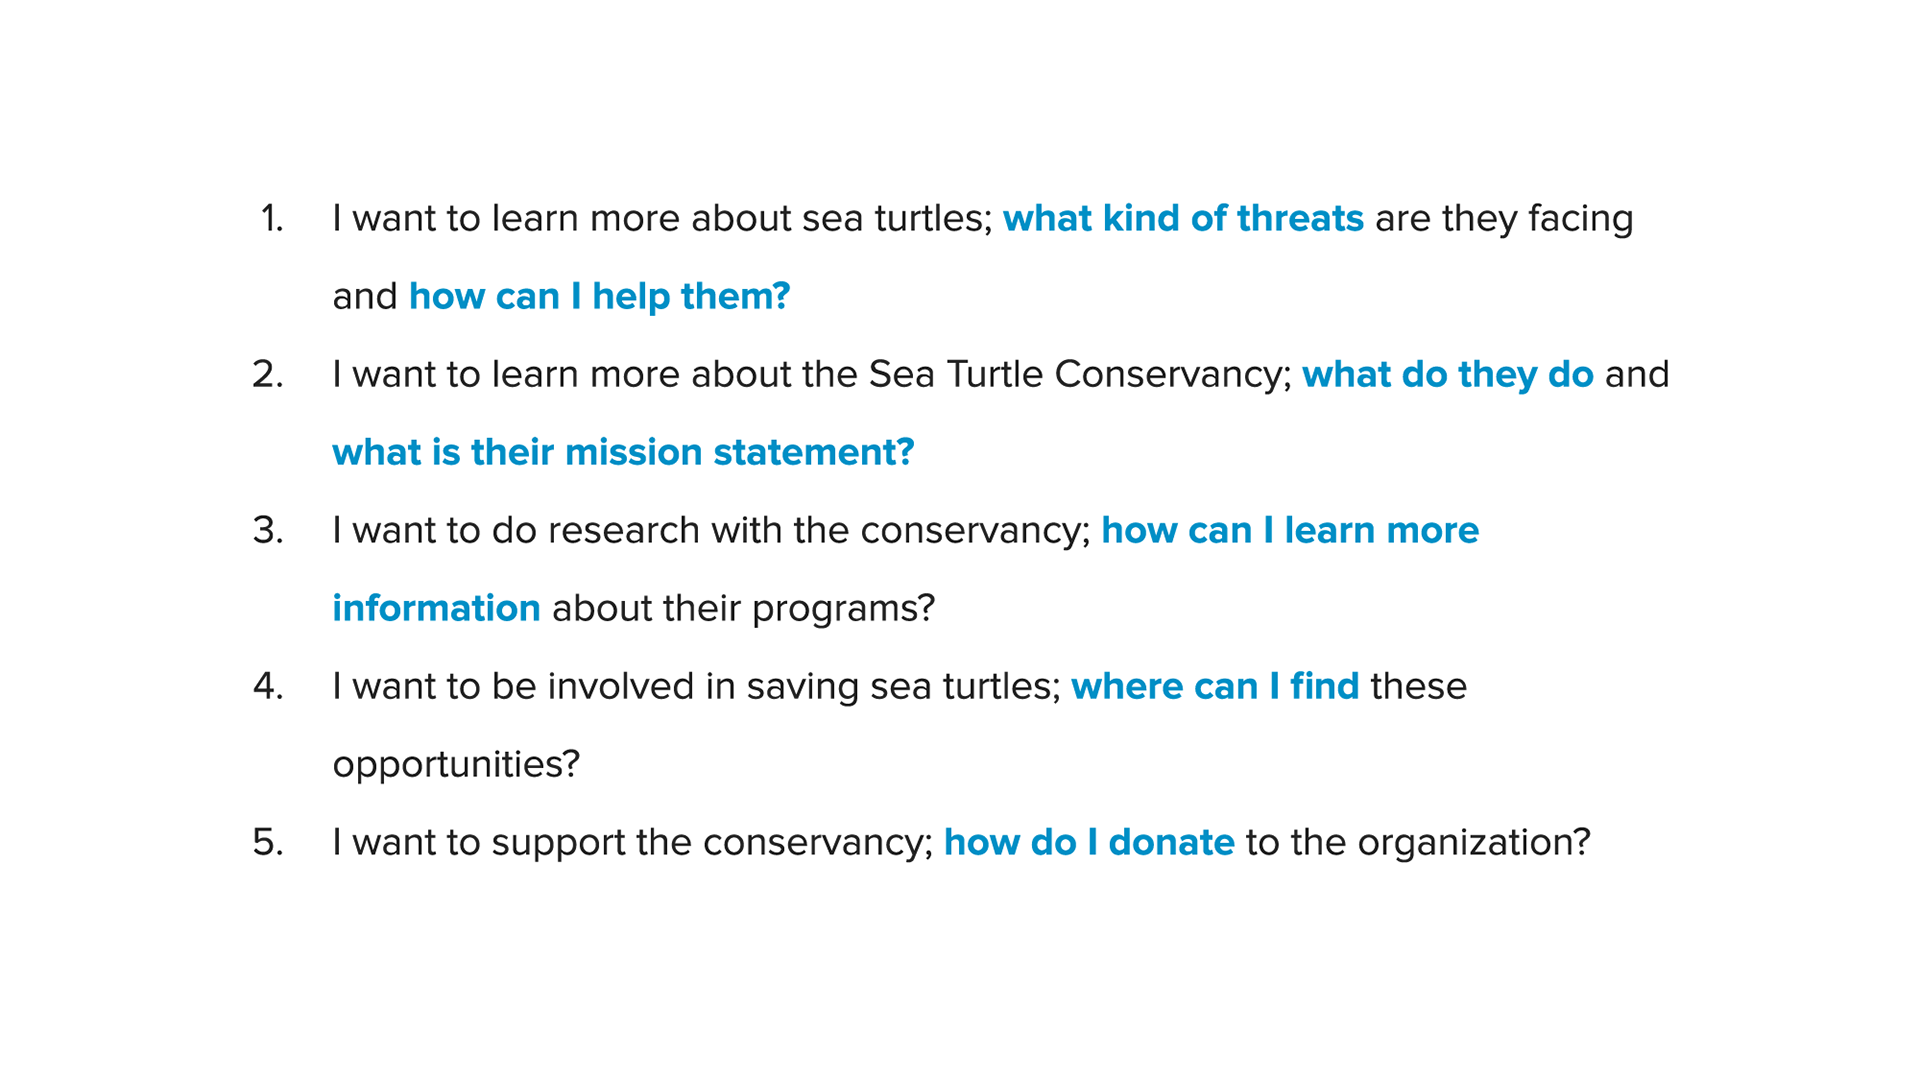Click "I want to support the conservancy" text
The image size is (1920, 1080).
629,843
